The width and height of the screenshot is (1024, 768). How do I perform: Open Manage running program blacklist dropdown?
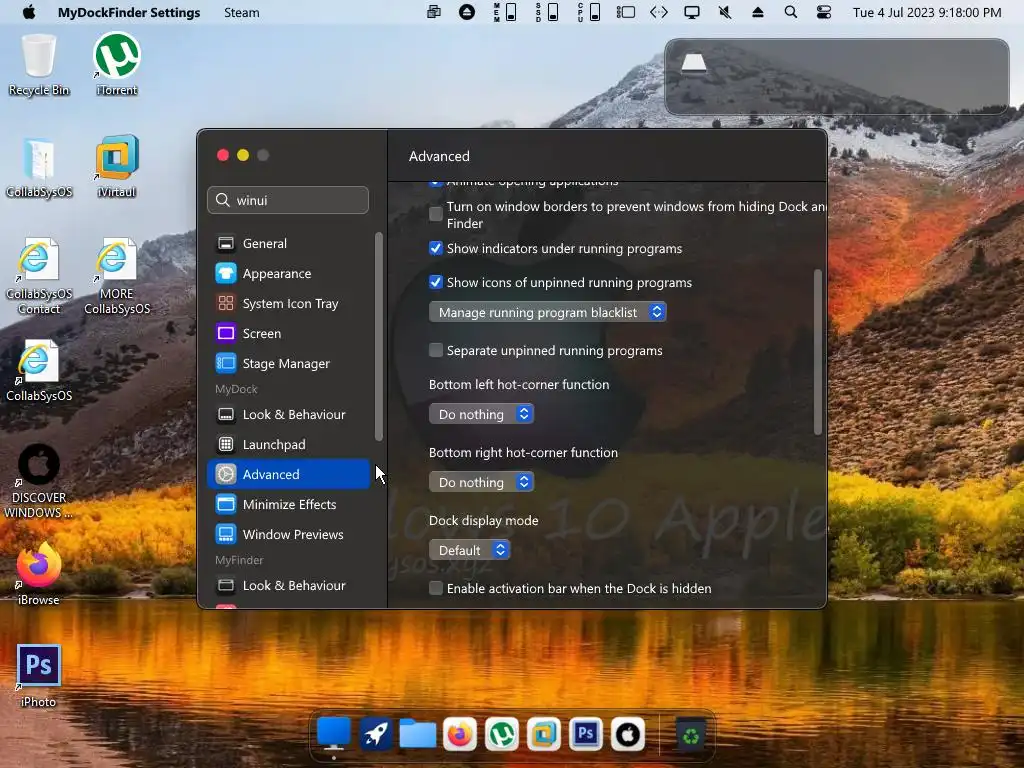pos(548,312)
